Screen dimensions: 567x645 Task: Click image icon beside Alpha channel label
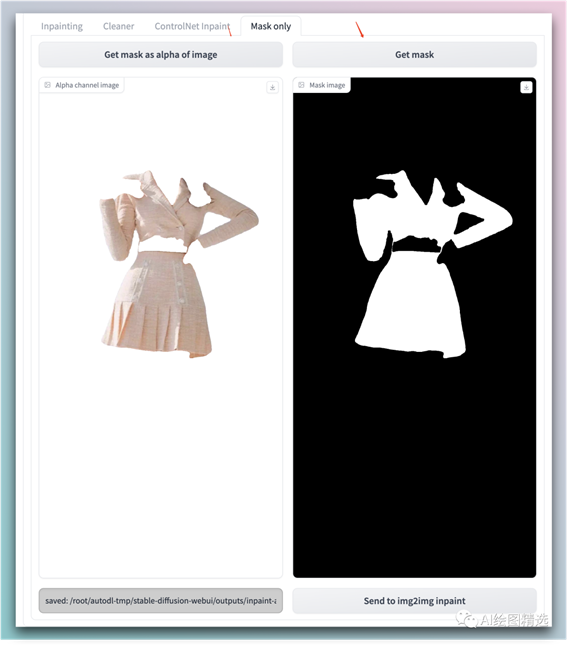click(x=48, y=85)
